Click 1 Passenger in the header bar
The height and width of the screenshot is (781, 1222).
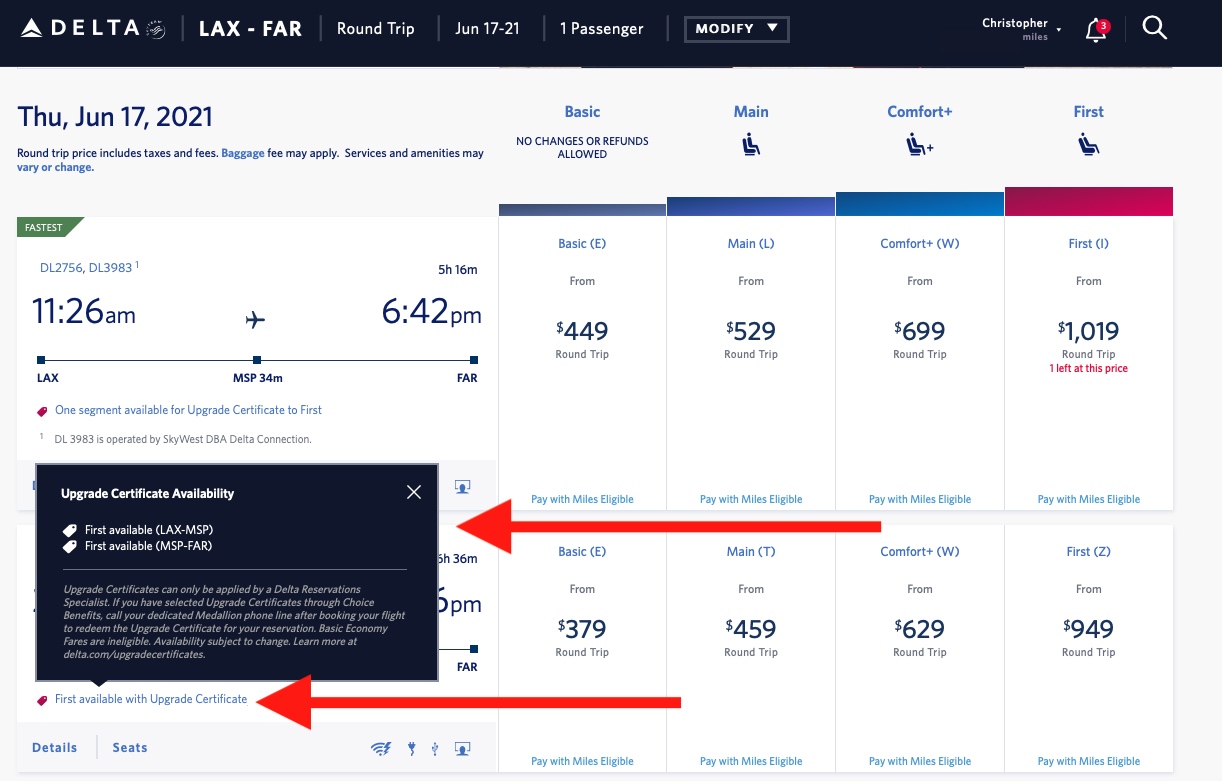pos(602,29)
